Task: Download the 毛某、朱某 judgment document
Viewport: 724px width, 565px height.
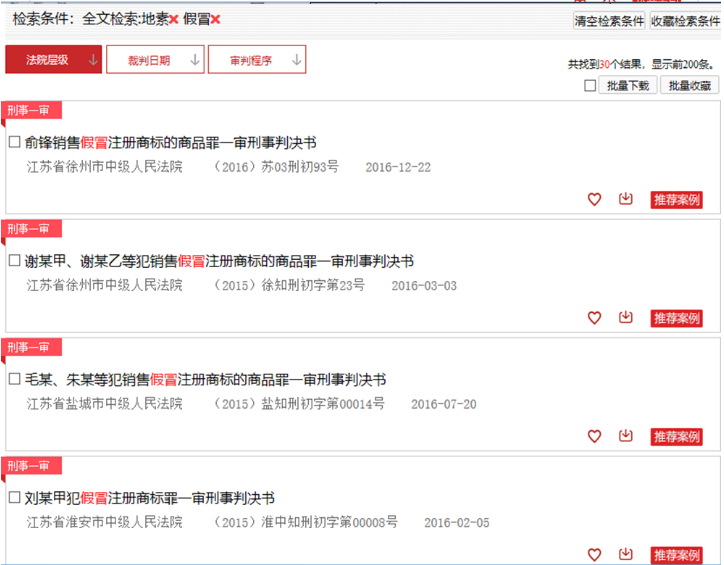Action: (x=626, y=436)
